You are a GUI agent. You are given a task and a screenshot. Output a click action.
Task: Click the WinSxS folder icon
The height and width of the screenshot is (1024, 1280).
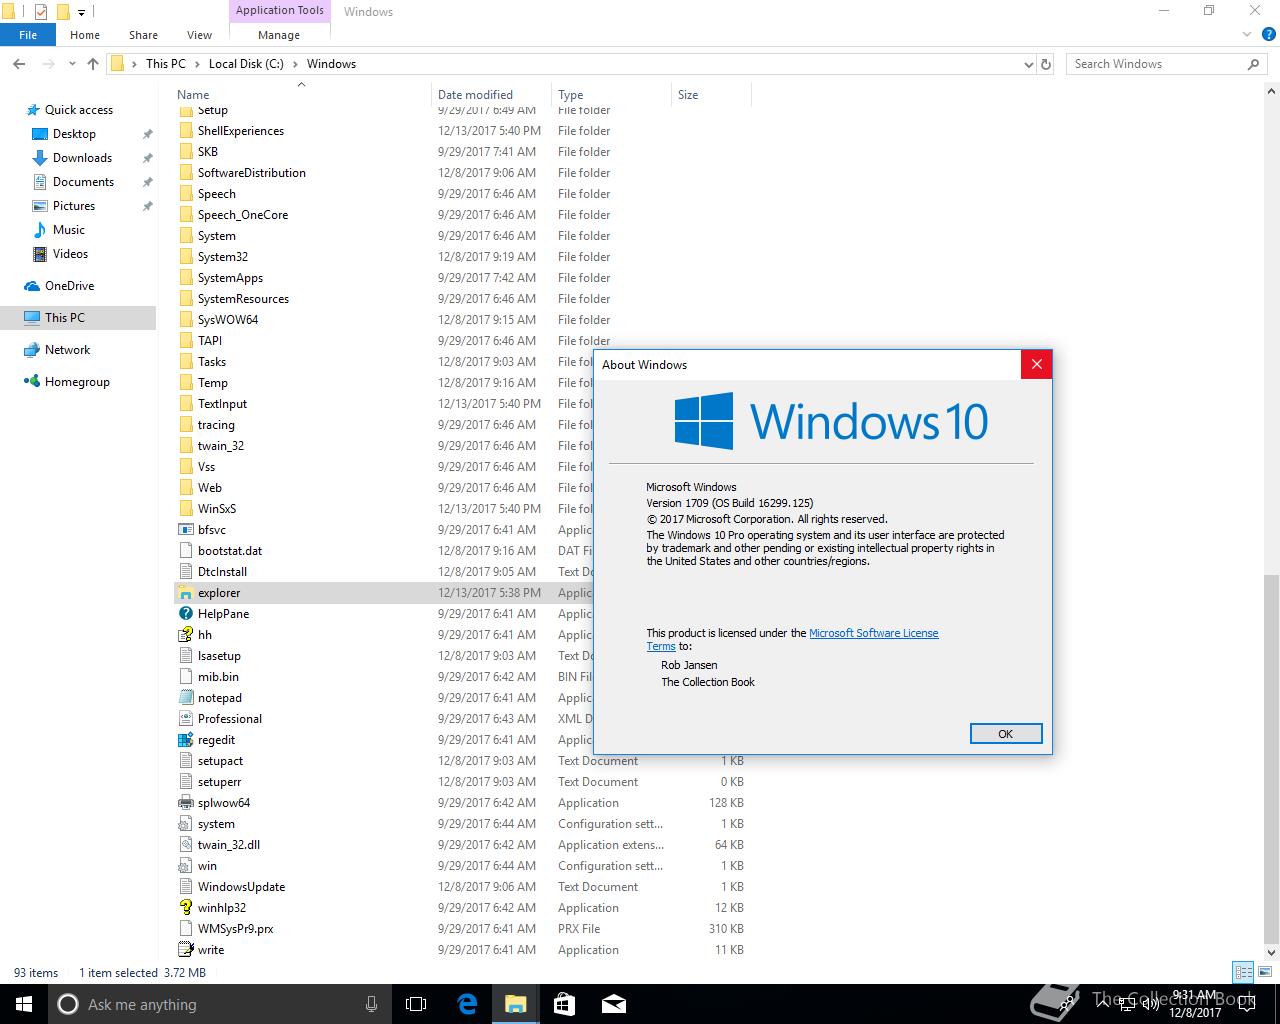(185, 509)
